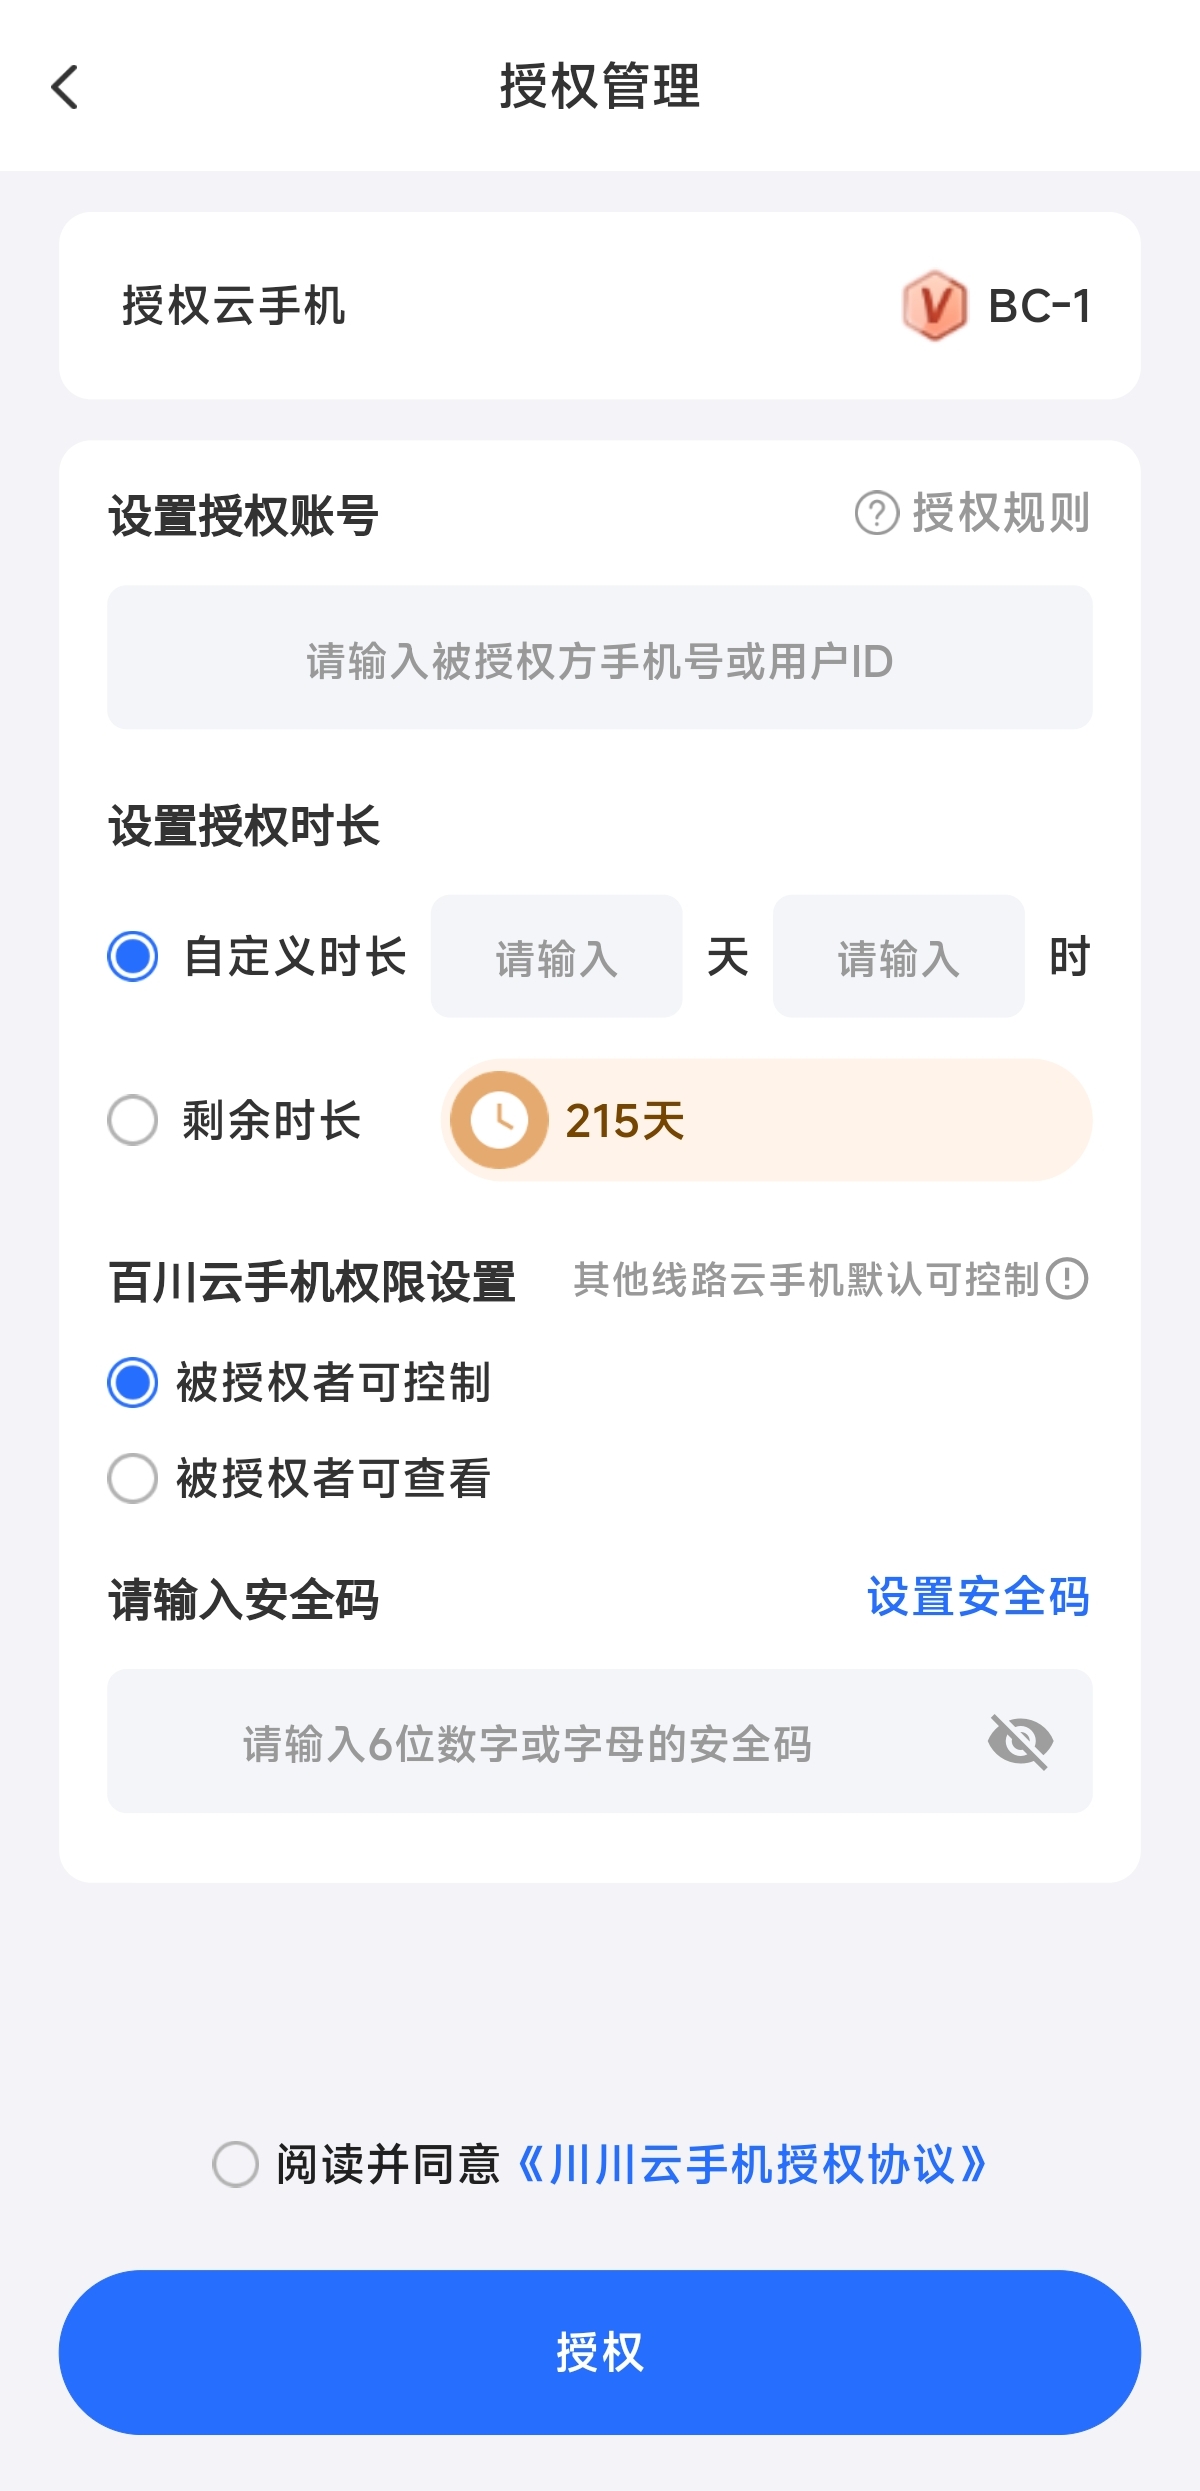
Task: Open the authorization rules help icon
Action: click(x=877, y=513)
